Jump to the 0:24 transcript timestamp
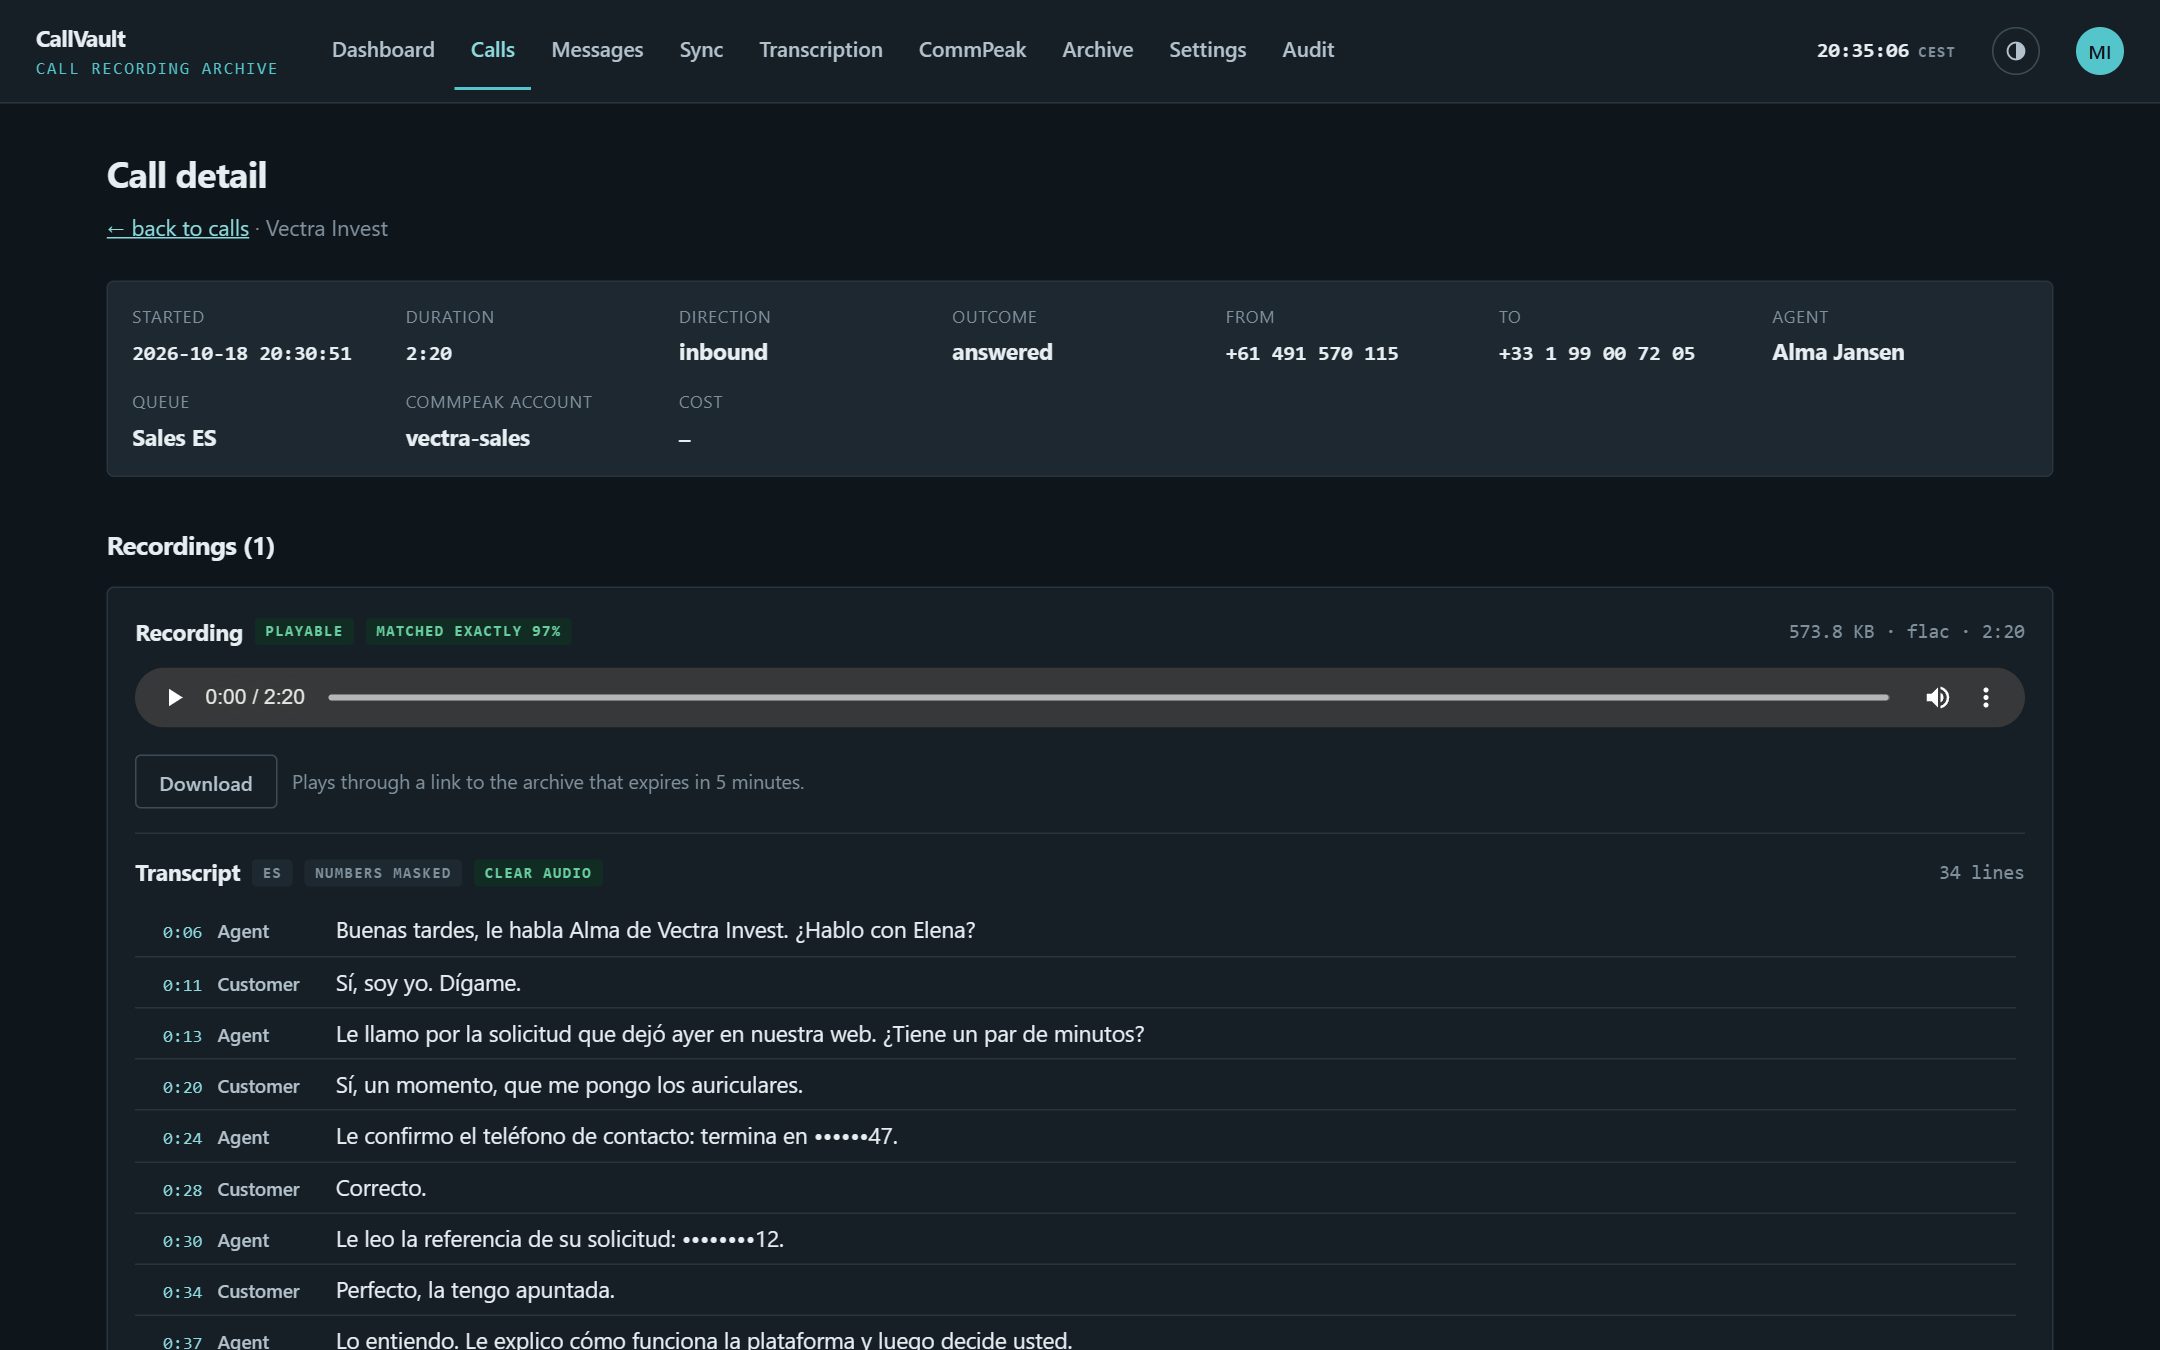Screen dimensions: 2160x1350 pyautogui.click(x=182, y=1138)
